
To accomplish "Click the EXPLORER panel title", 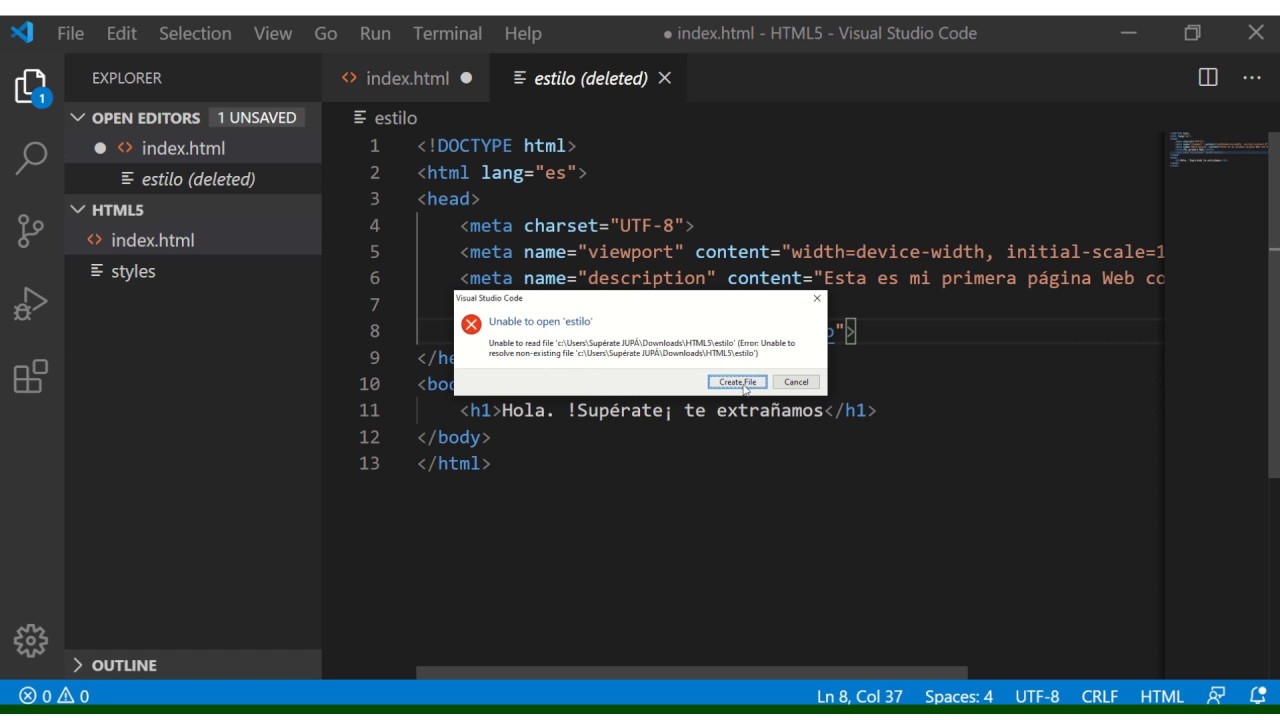I will point(127,78).
